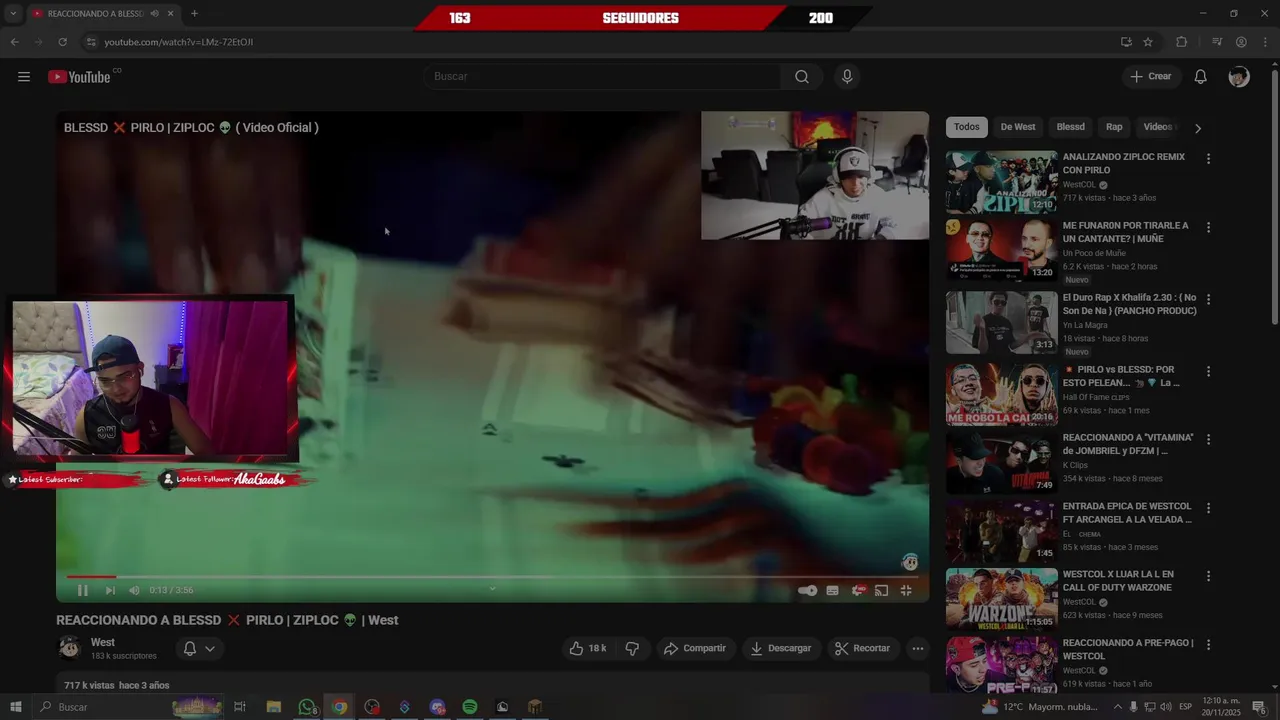1280x720 pixels.
Task: Select the Videos filter chip
Action: click(1158, 127)
